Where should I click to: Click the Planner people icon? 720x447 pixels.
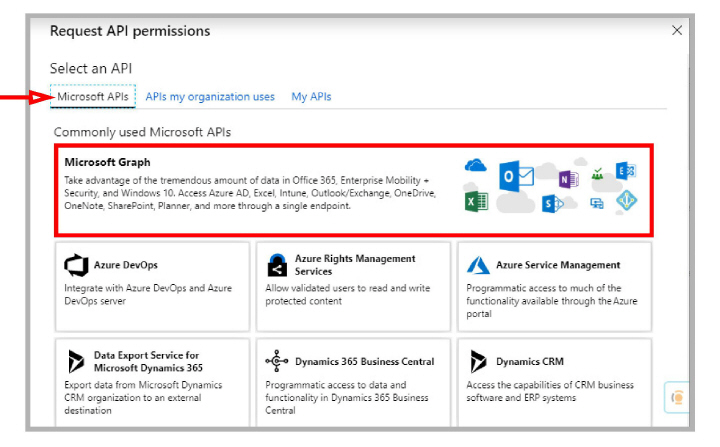click(597, 174)
